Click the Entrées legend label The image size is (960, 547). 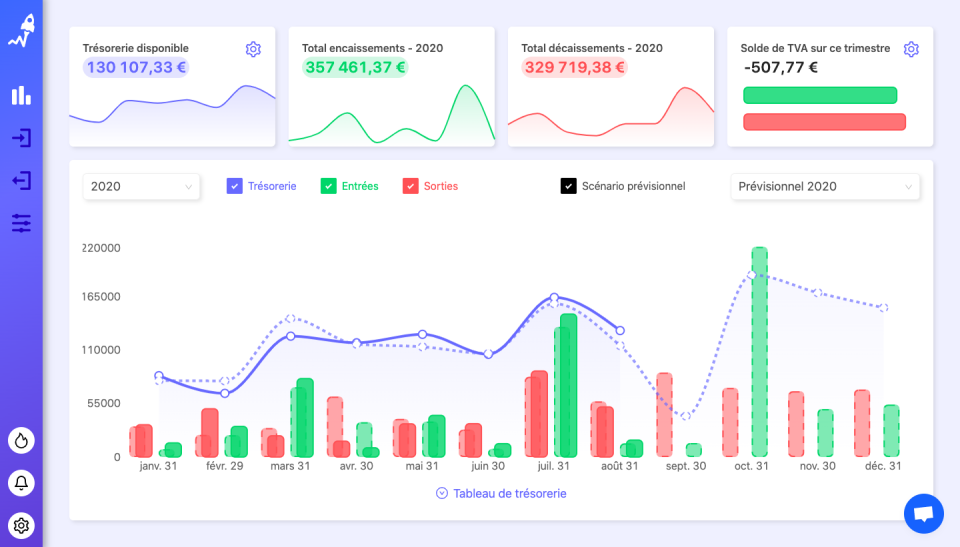click(x=360, y=186)
